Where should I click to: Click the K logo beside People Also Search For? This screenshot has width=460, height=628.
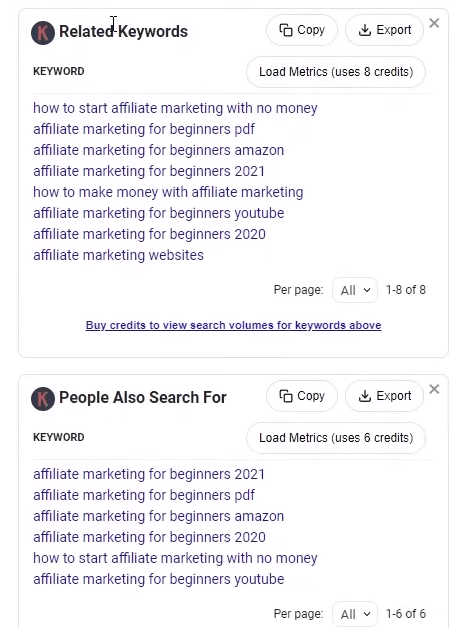(x=43, y=399)
